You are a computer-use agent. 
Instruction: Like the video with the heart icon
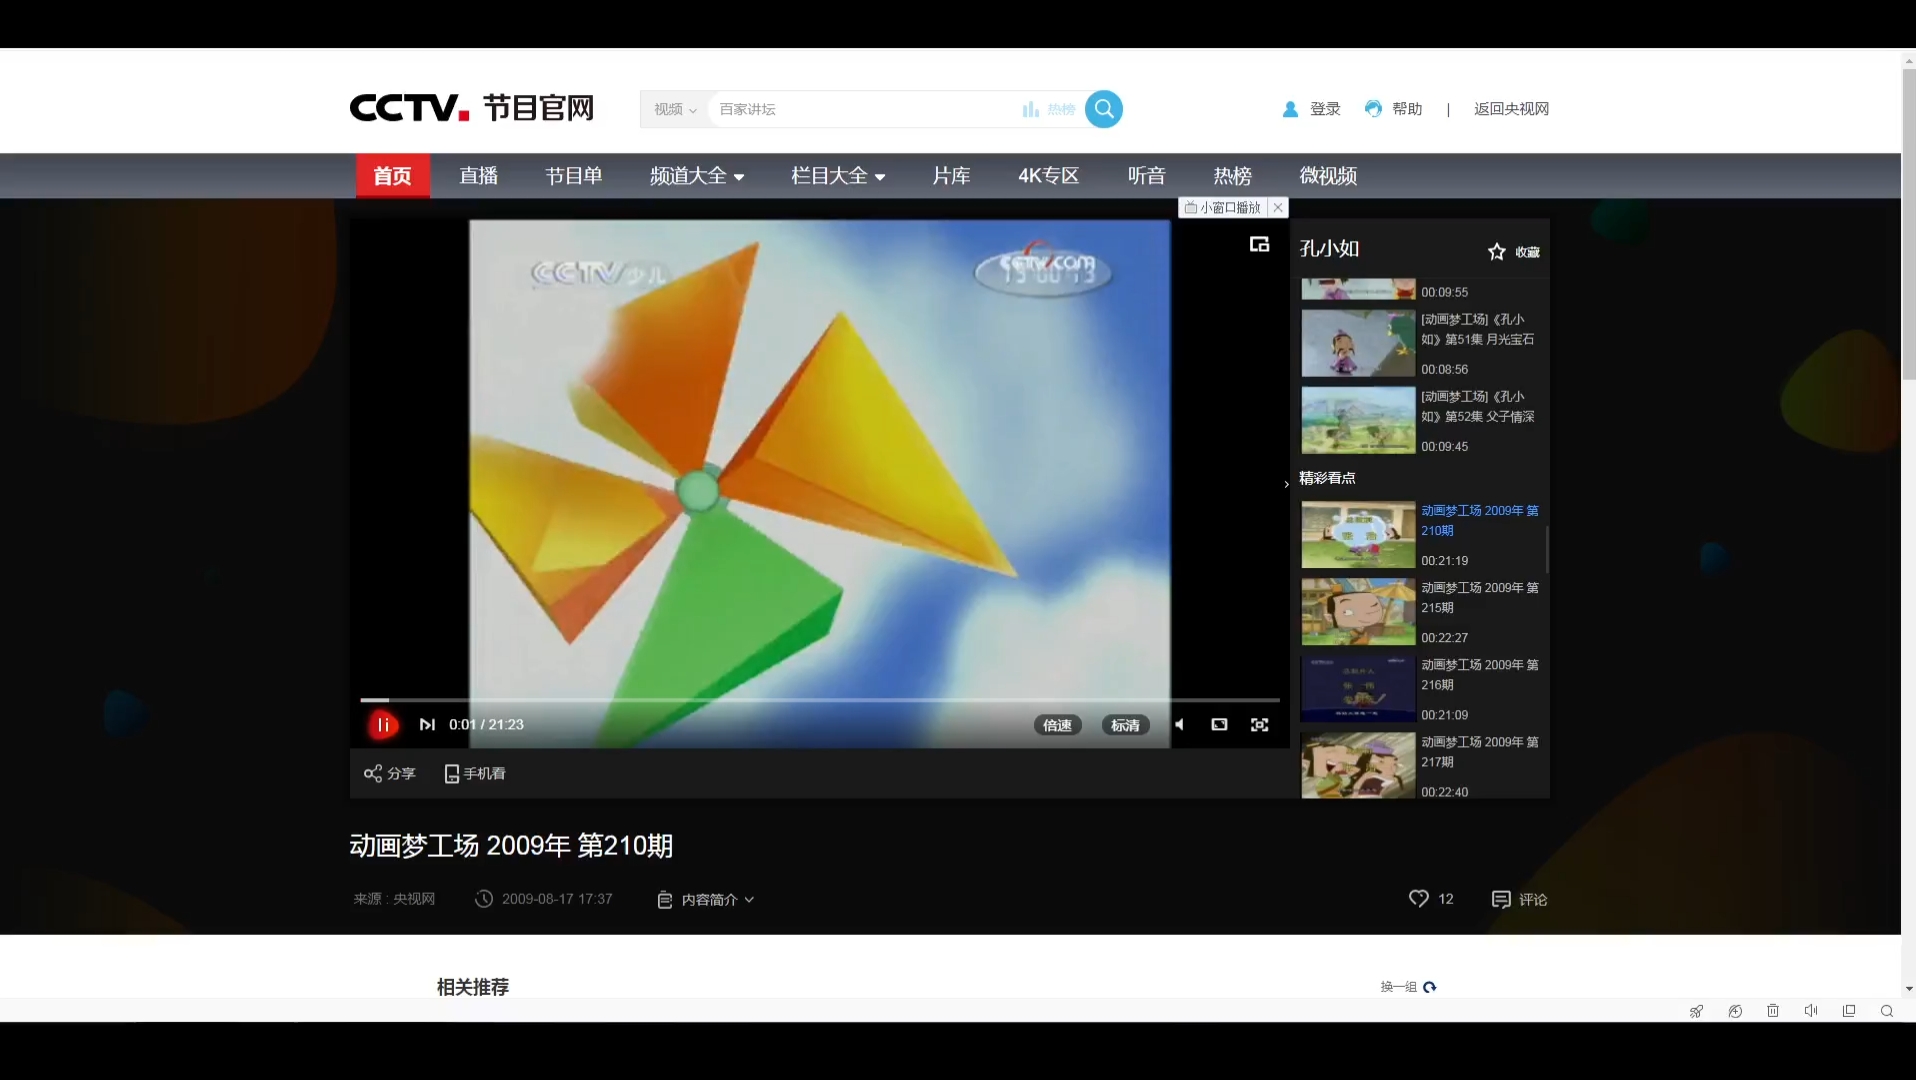[1418, 899]
